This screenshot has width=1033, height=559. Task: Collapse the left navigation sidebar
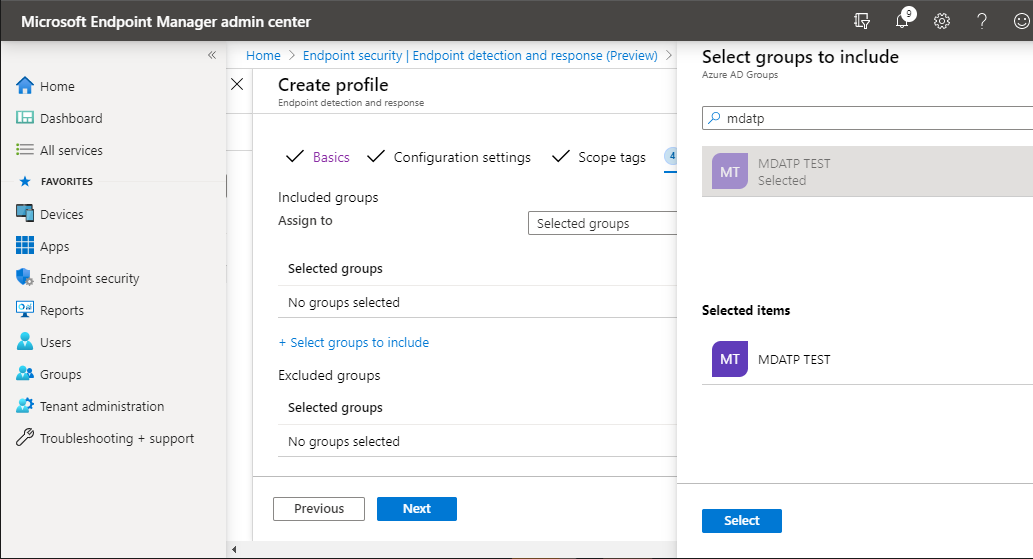(212, 55)
